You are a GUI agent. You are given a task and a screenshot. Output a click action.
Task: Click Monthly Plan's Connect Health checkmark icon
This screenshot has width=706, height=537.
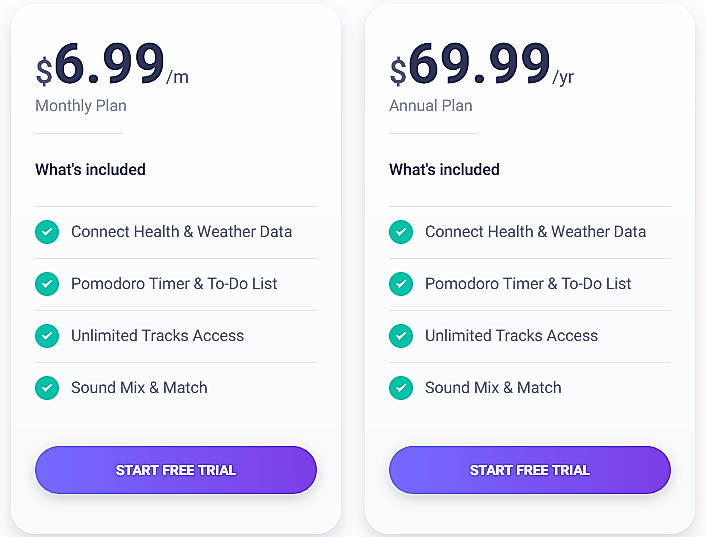pos(47,232)
